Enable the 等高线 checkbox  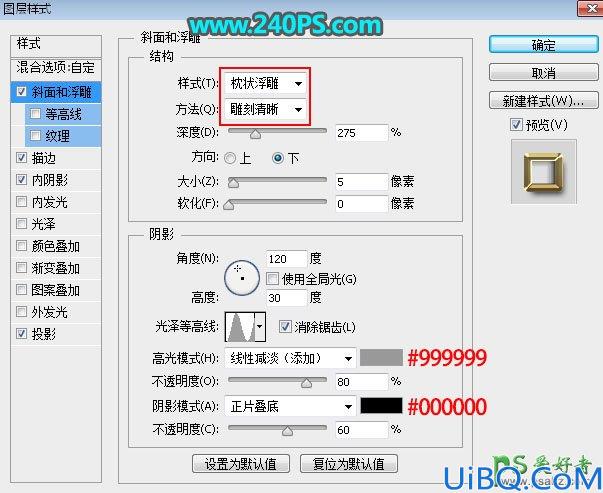pyautogui.click(x=35, y=113)
